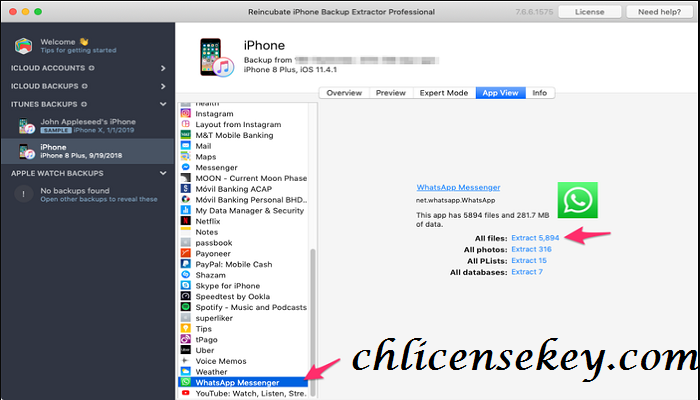Click the Welcome app logo icon
The image size is (700, 400).
tap(23, 46)
